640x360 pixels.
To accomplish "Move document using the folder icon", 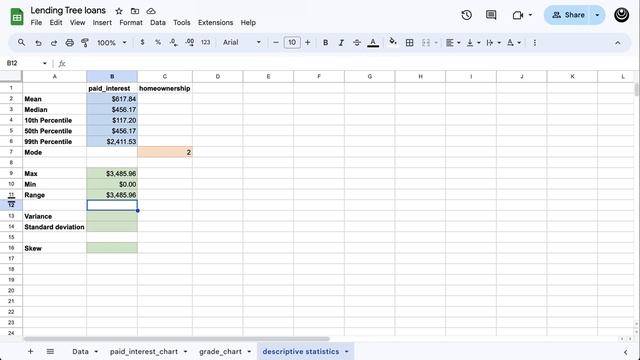I will tap(135, 11).
